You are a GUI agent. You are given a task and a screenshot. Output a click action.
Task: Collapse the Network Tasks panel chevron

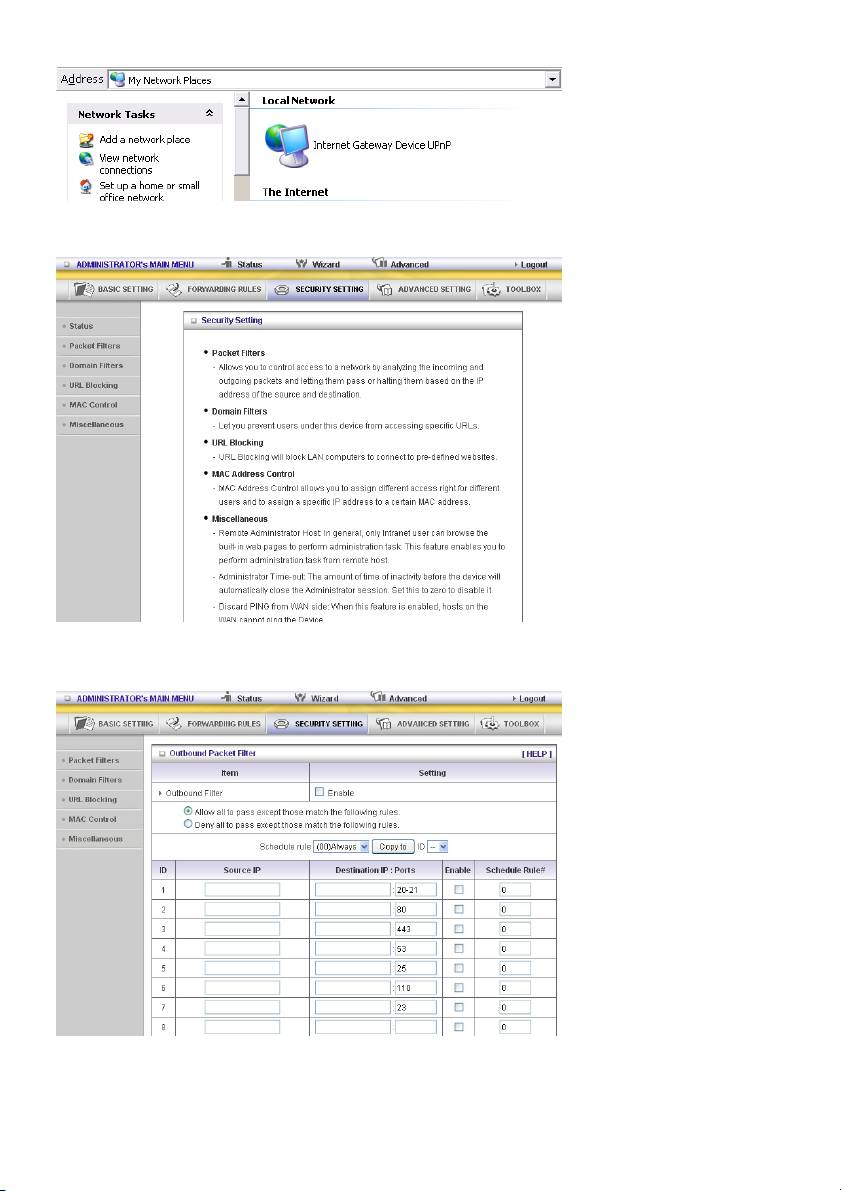tap(209, 114)
